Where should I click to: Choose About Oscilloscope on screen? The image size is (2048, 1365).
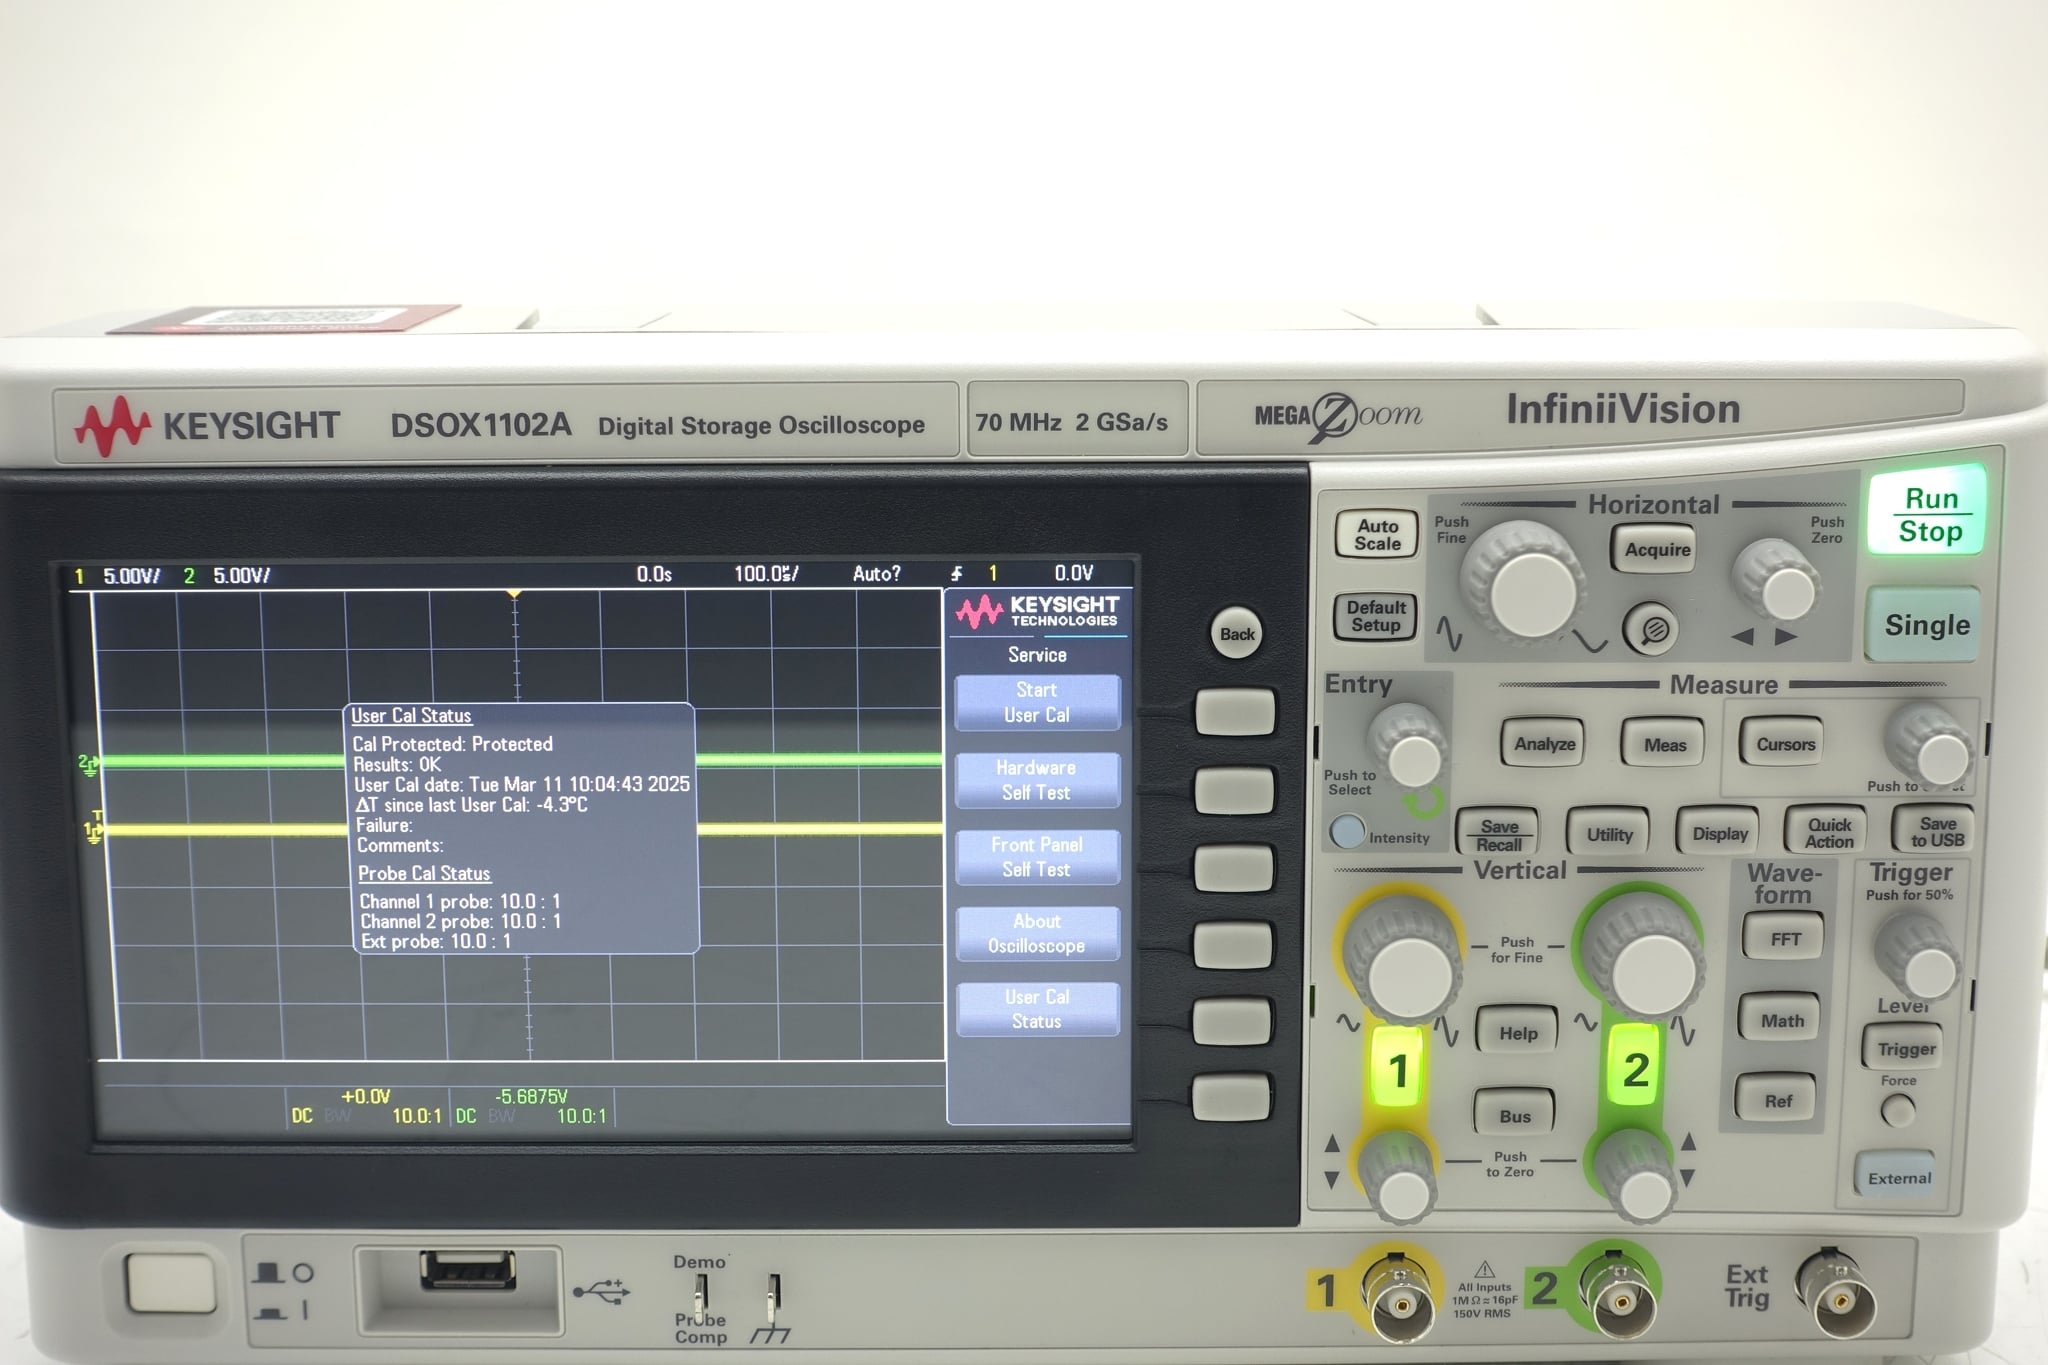pyautogui.click(x=1037, y=933)
